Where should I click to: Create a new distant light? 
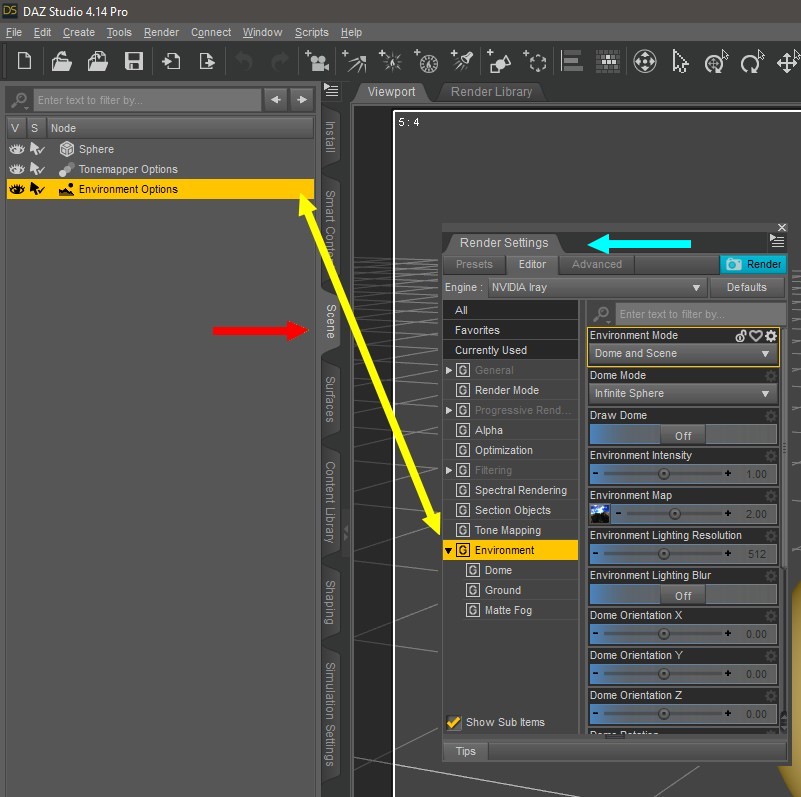354,62
